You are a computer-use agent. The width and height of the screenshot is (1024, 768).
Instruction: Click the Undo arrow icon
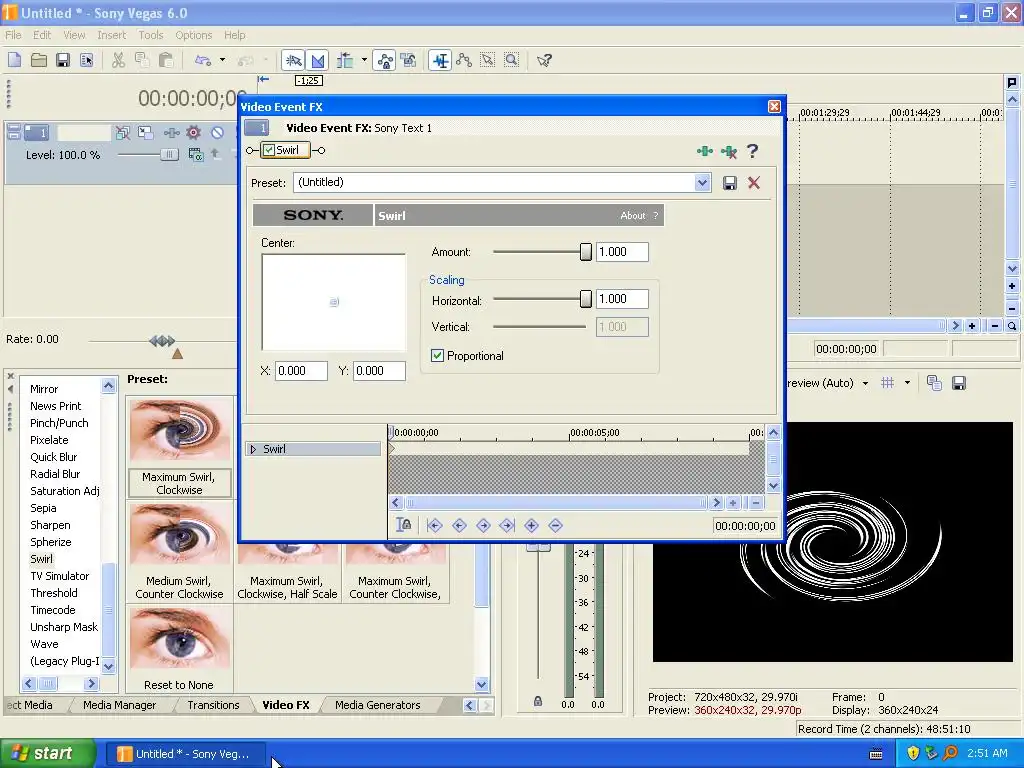(203, 61)
